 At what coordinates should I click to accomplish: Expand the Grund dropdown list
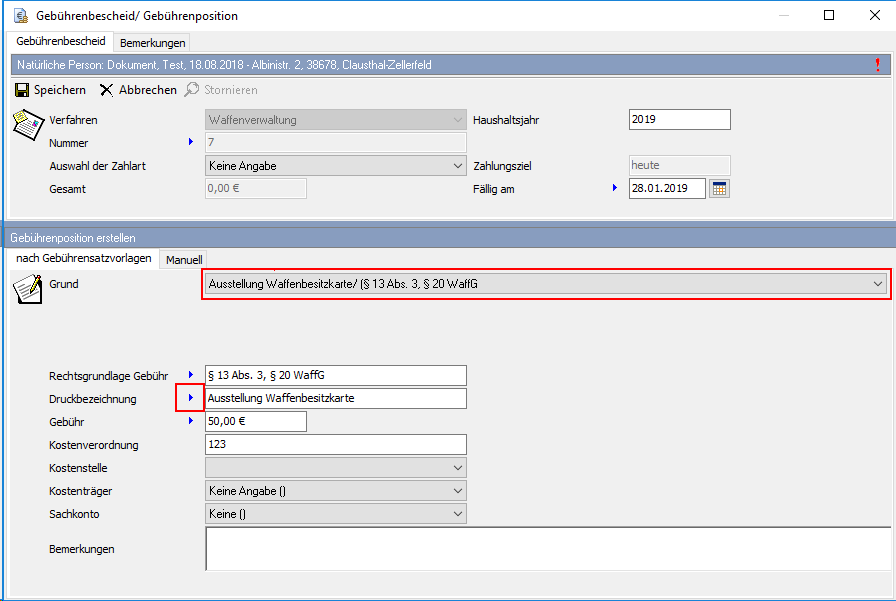(877, 284)
